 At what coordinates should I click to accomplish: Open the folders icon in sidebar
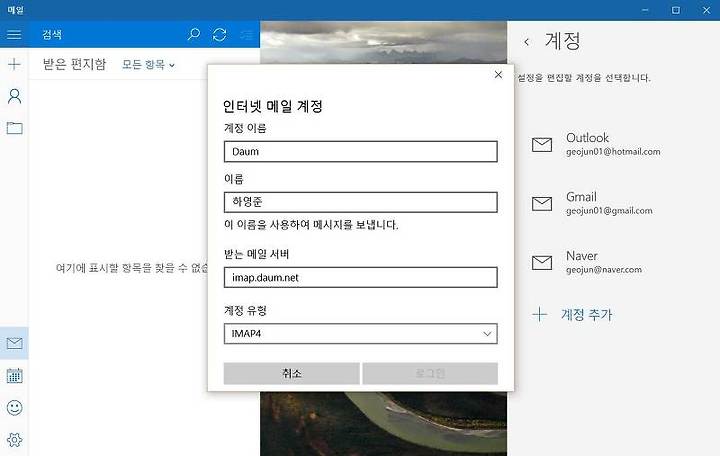14,128
